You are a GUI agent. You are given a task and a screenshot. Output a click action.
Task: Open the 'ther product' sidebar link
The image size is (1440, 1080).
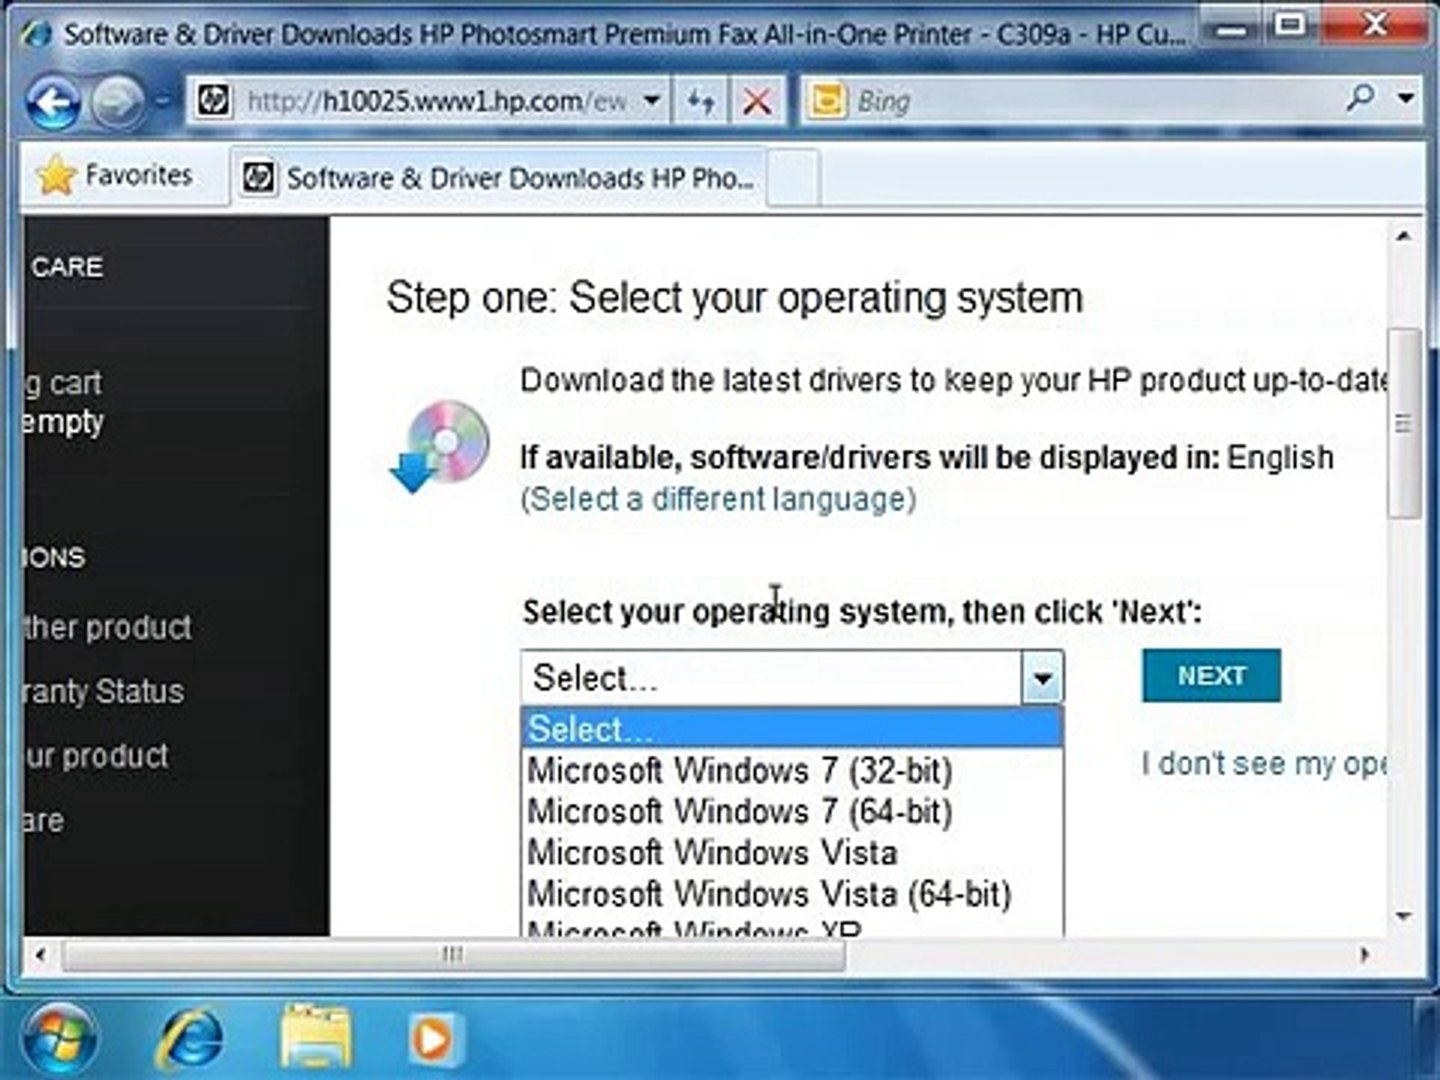[x=108, y=627]
